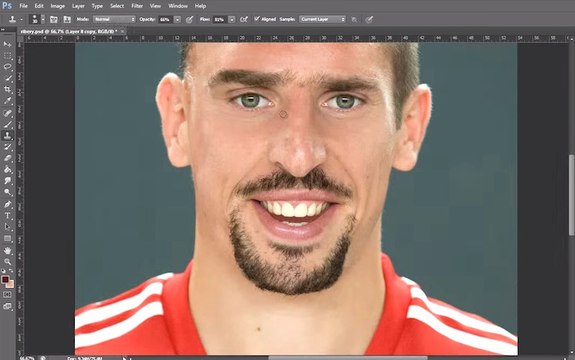Change the screen mode

[x=7, y=306]
